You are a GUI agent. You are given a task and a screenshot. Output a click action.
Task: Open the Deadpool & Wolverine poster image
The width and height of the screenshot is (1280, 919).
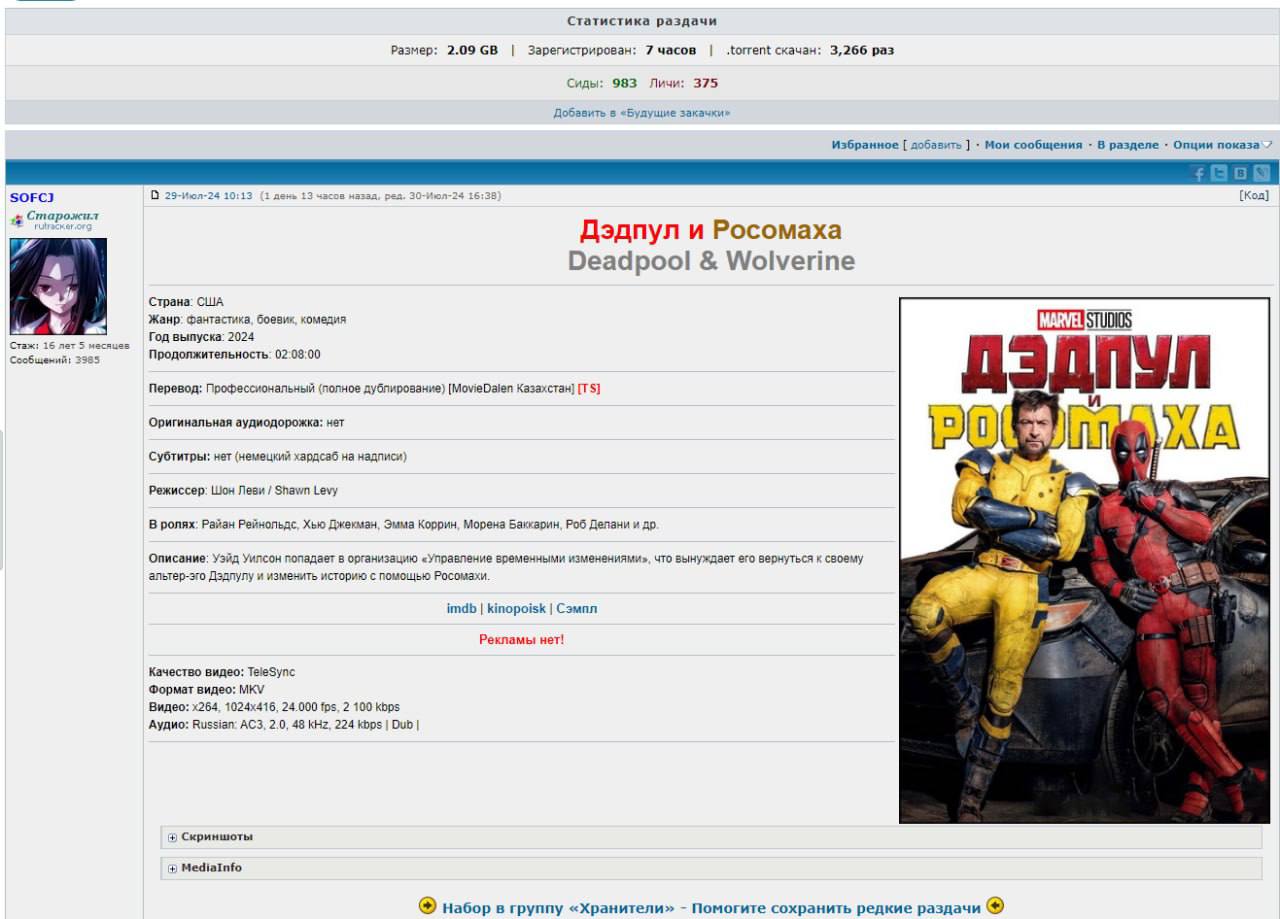pos(1084,560)
